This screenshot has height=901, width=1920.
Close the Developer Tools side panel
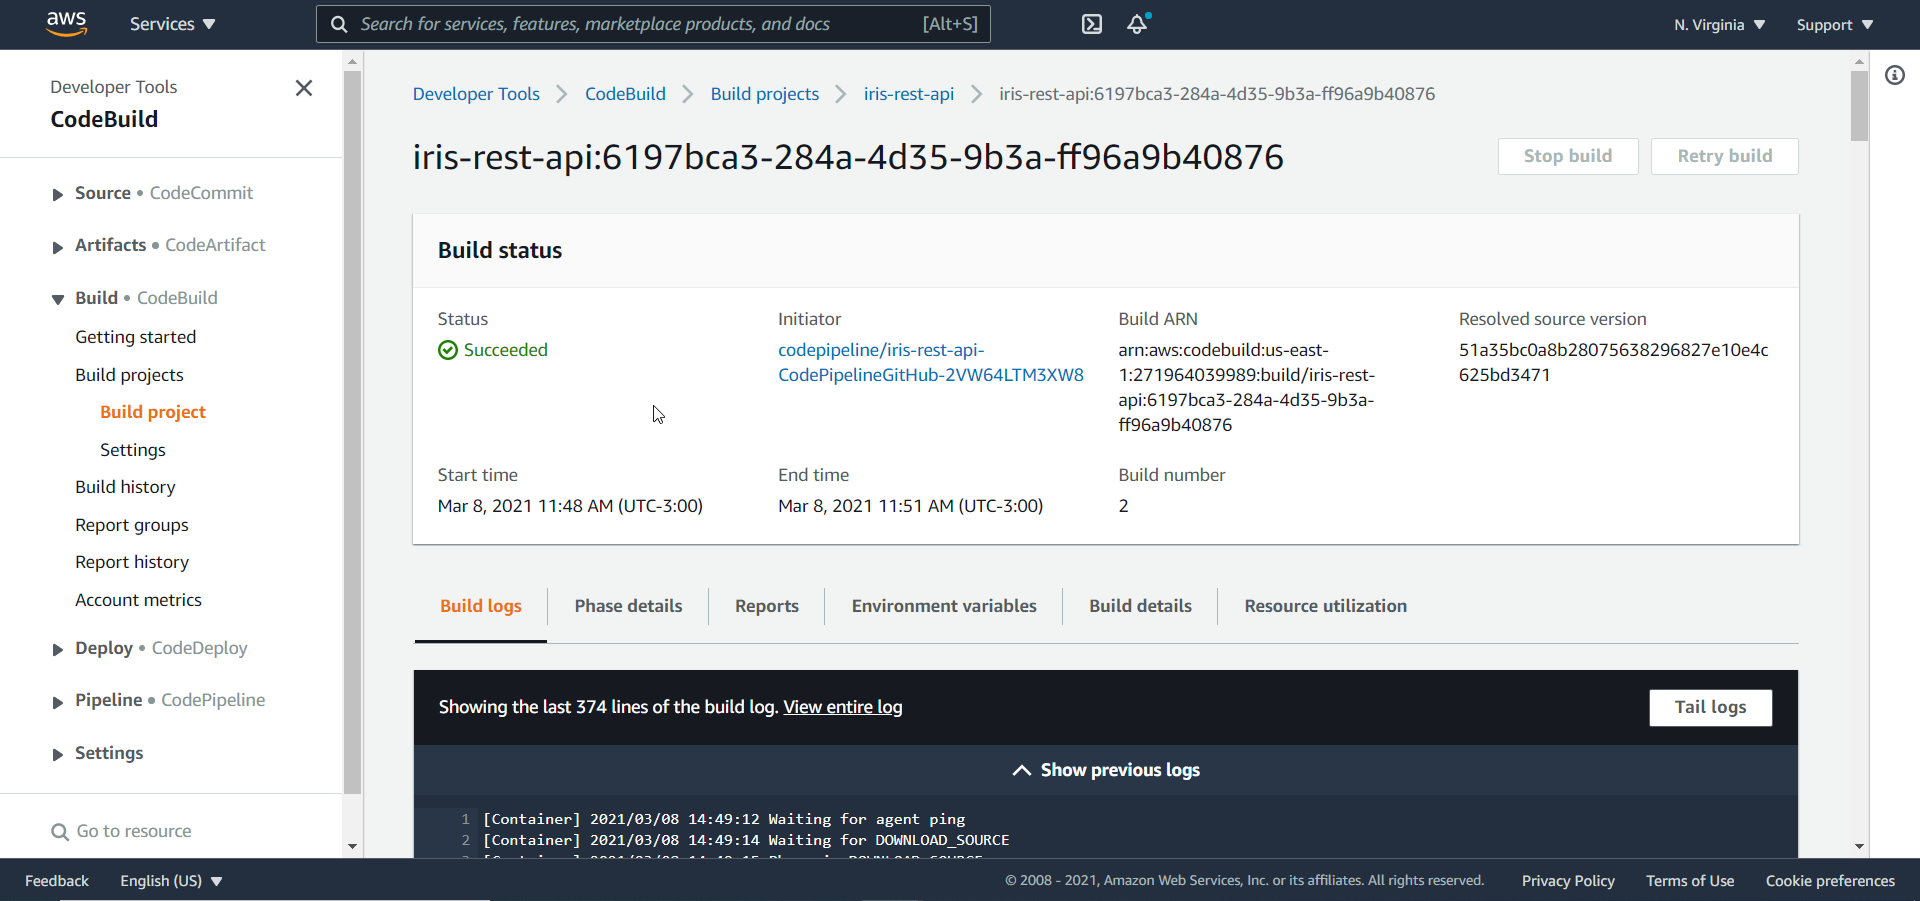pos(304,88)
